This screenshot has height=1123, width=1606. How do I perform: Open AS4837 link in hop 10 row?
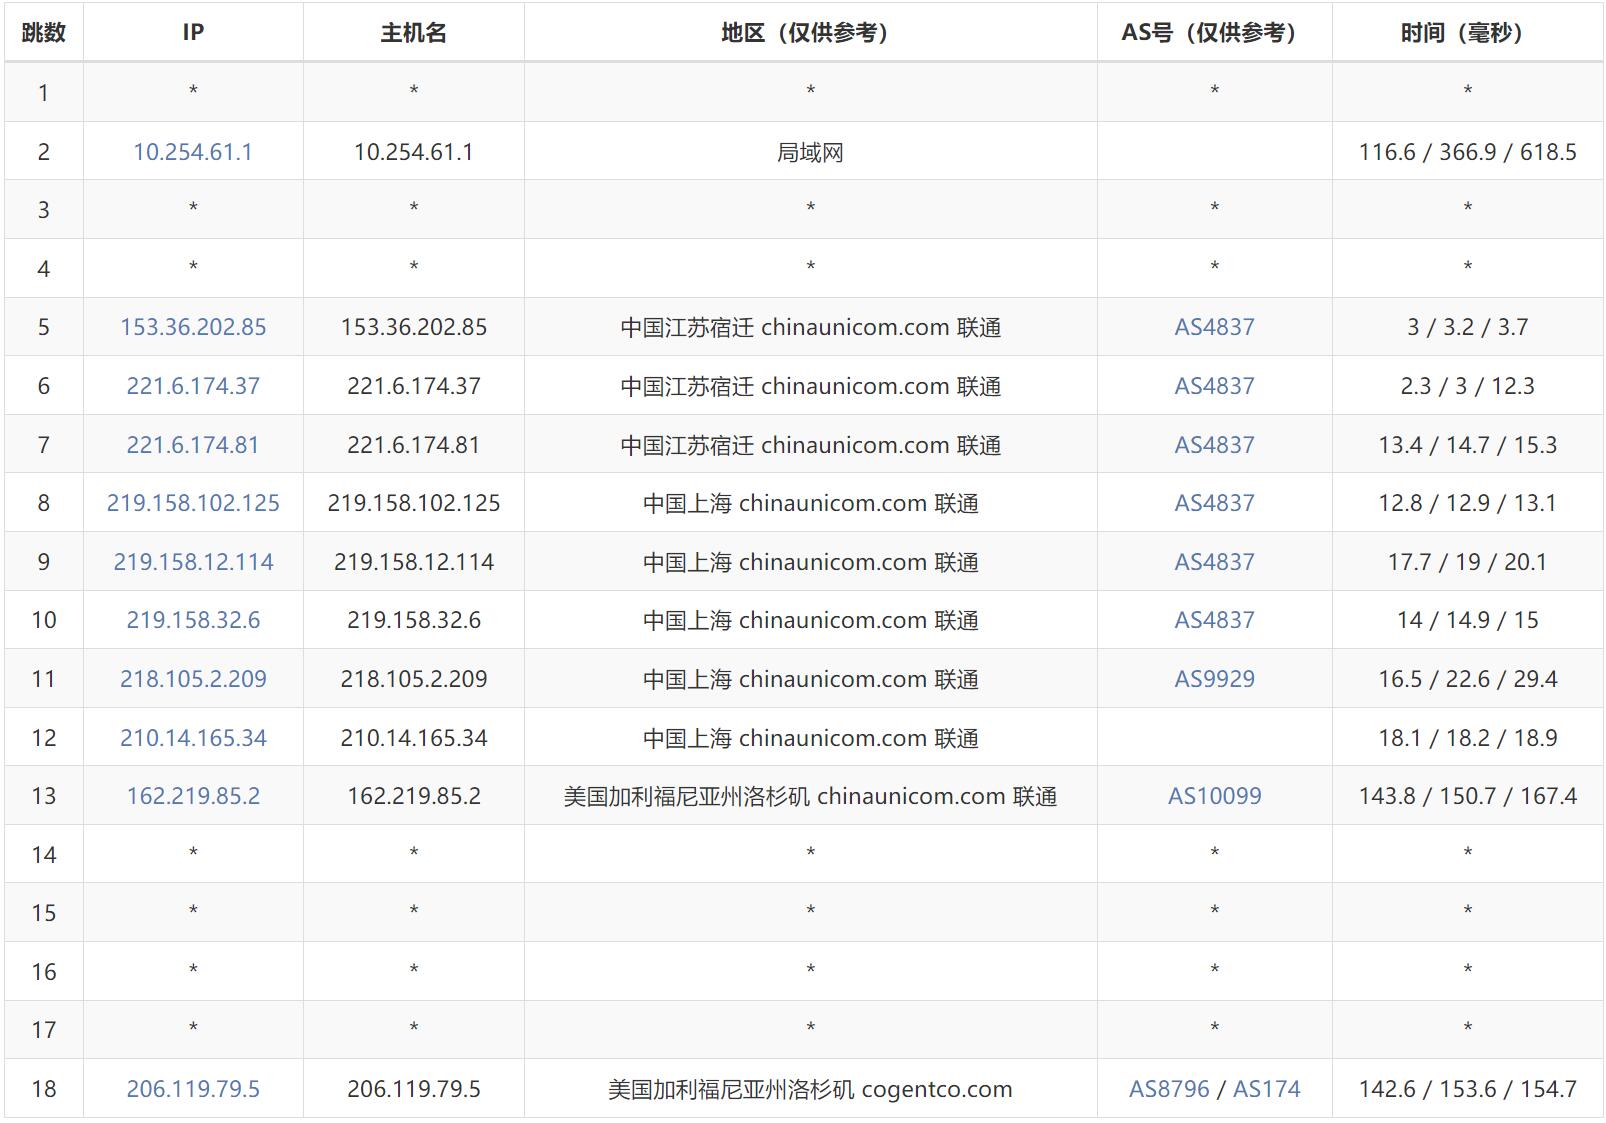(1214, 620)
